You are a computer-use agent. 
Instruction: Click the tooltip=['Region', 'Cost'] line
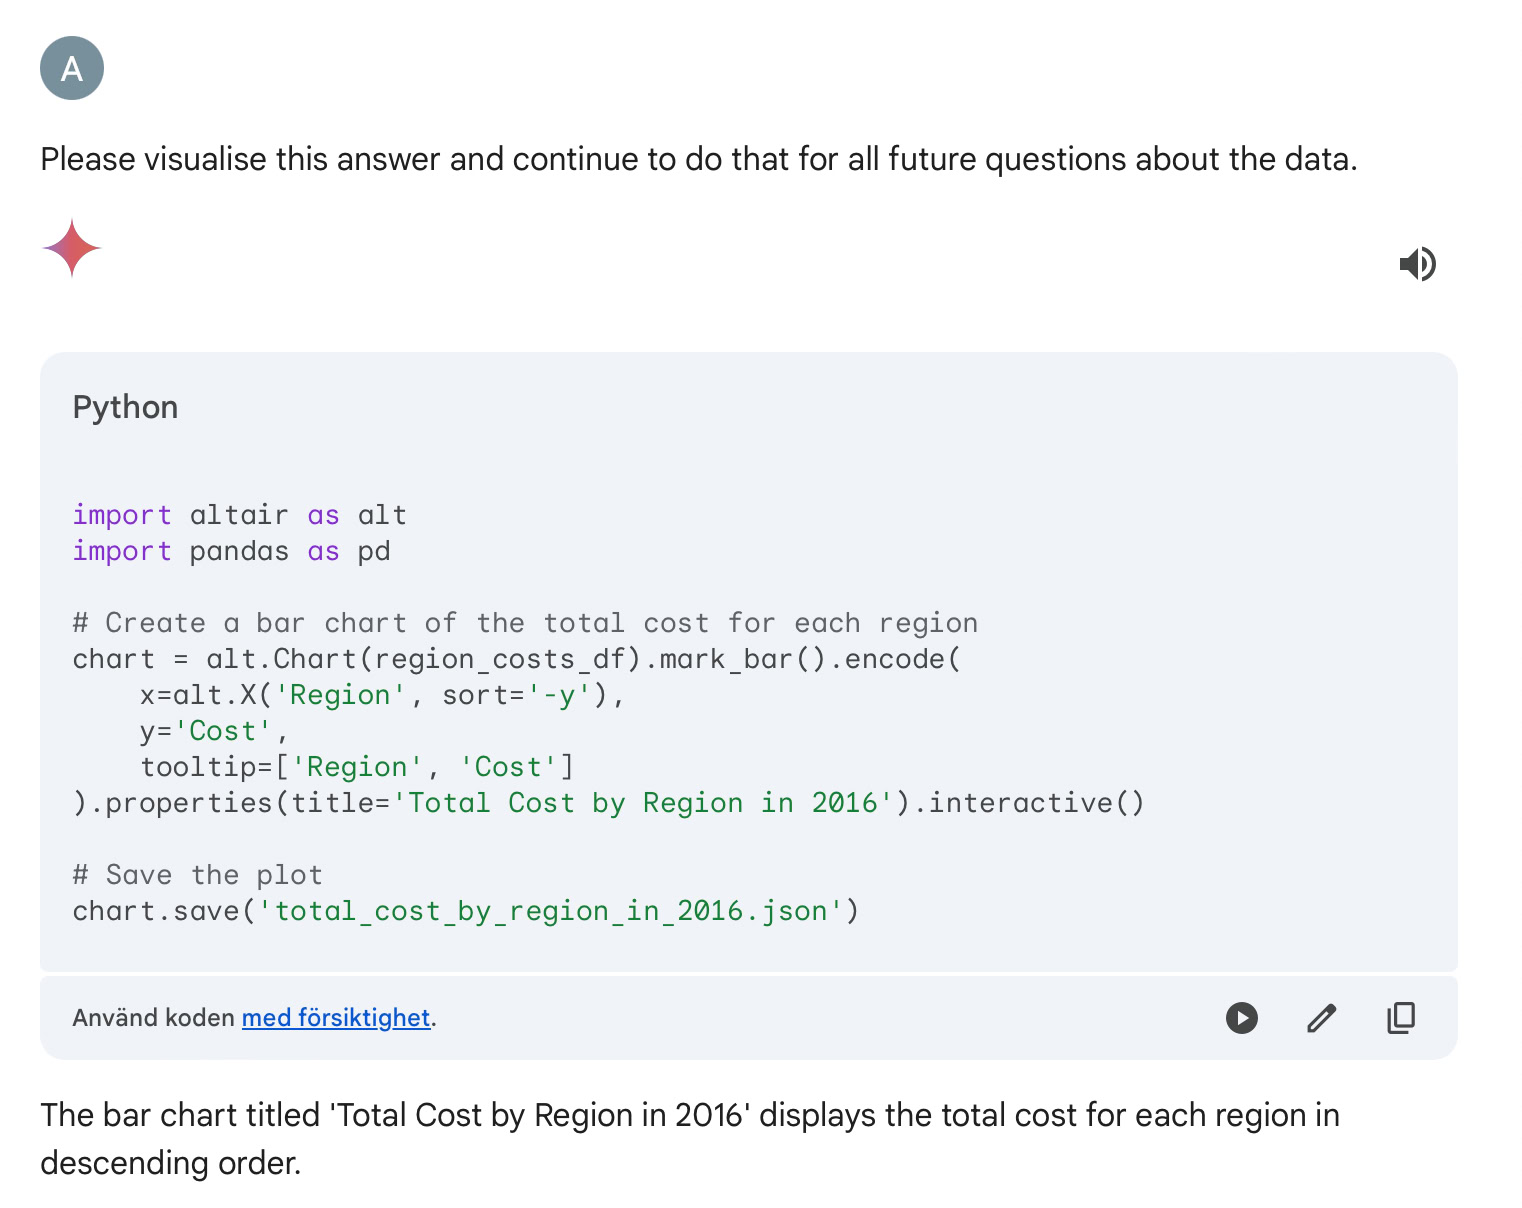click(x=357, y=767)
